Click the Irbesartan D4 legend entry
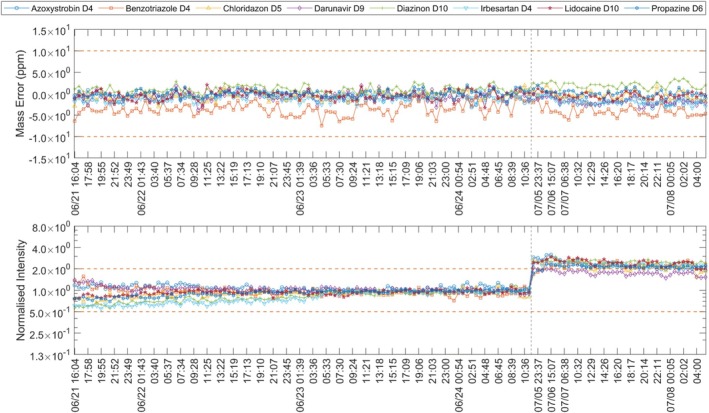Screen dimensions: 709x413 494,8
